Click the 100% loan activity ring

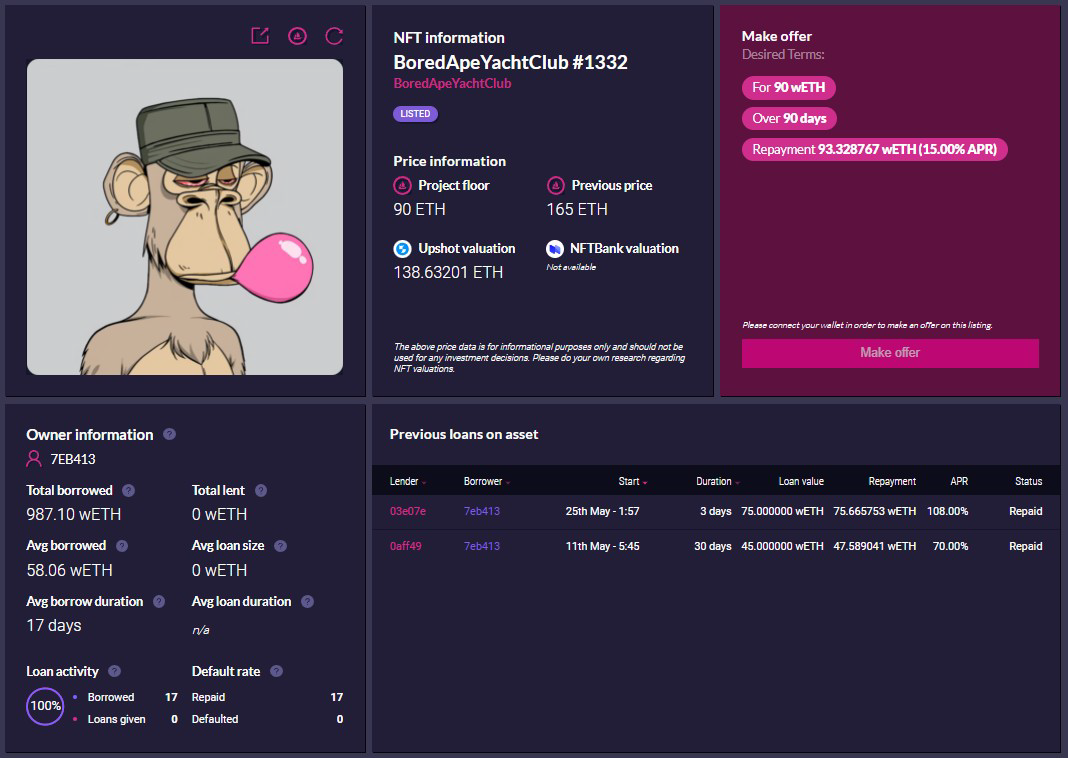45,706
